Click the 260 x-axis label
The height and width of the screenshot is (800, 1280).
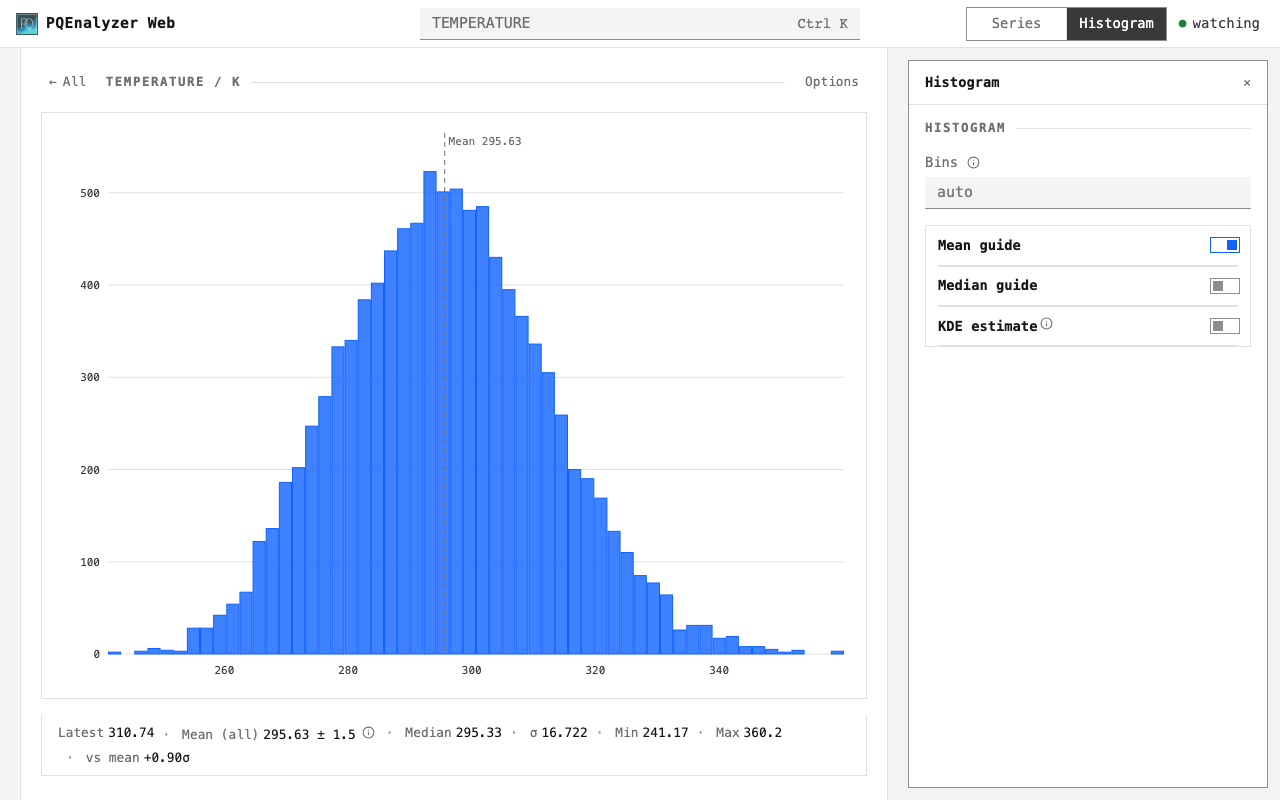(224, 670)
